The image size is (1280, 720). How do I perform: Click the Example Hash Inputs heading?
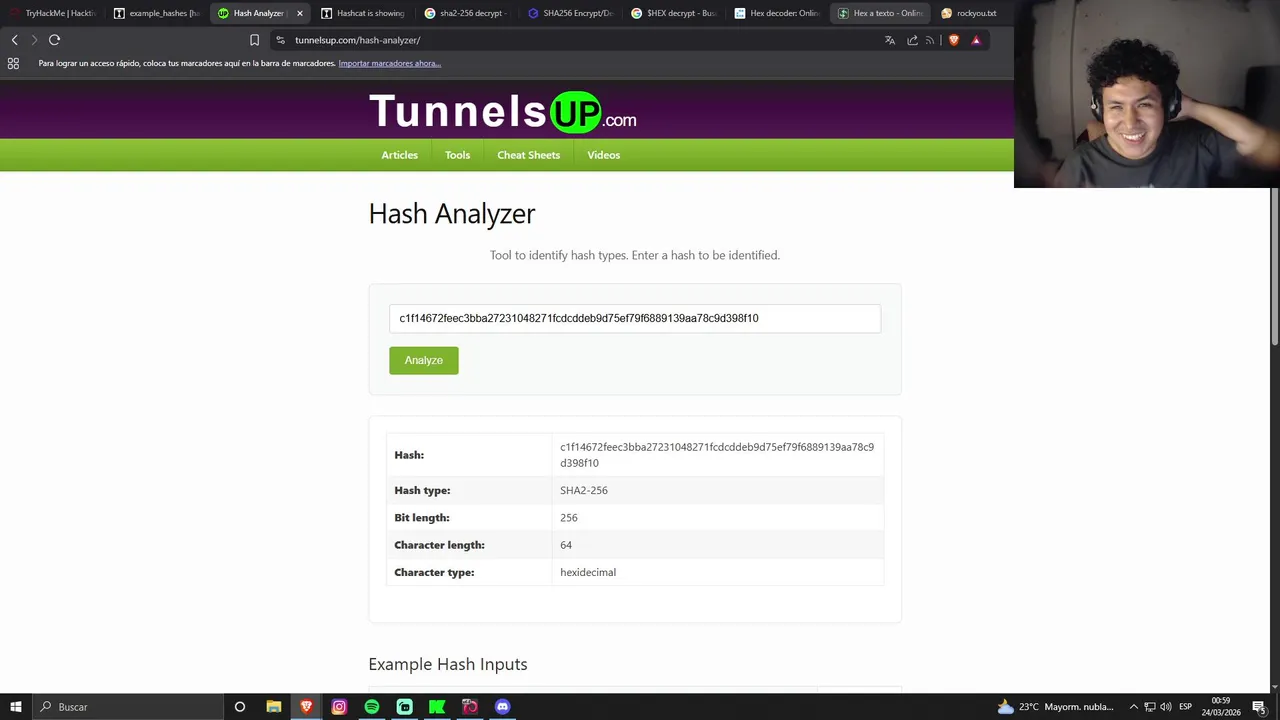(x=448, y=664)
